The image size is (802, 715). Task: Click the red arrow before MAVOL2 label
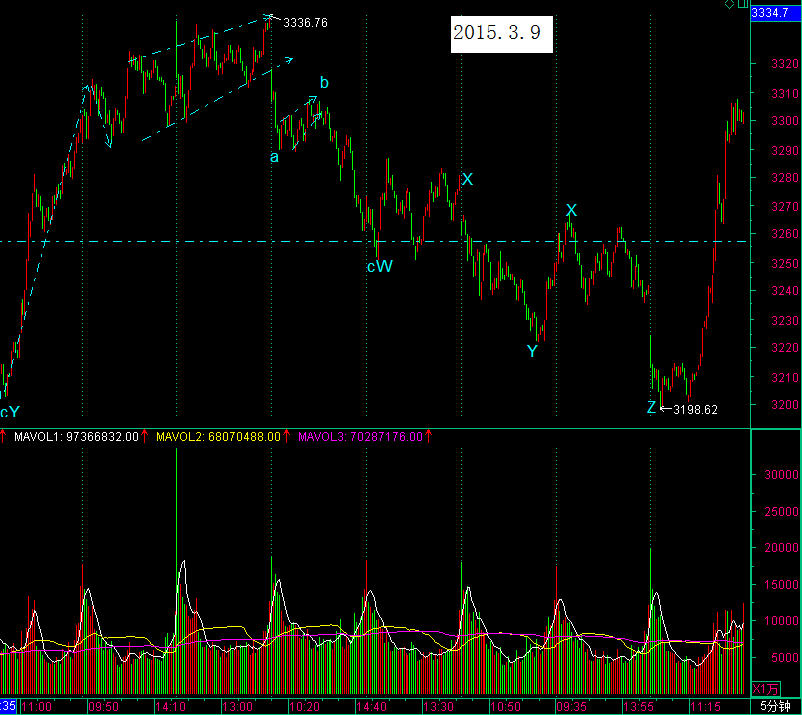click(x=146, y=437)
